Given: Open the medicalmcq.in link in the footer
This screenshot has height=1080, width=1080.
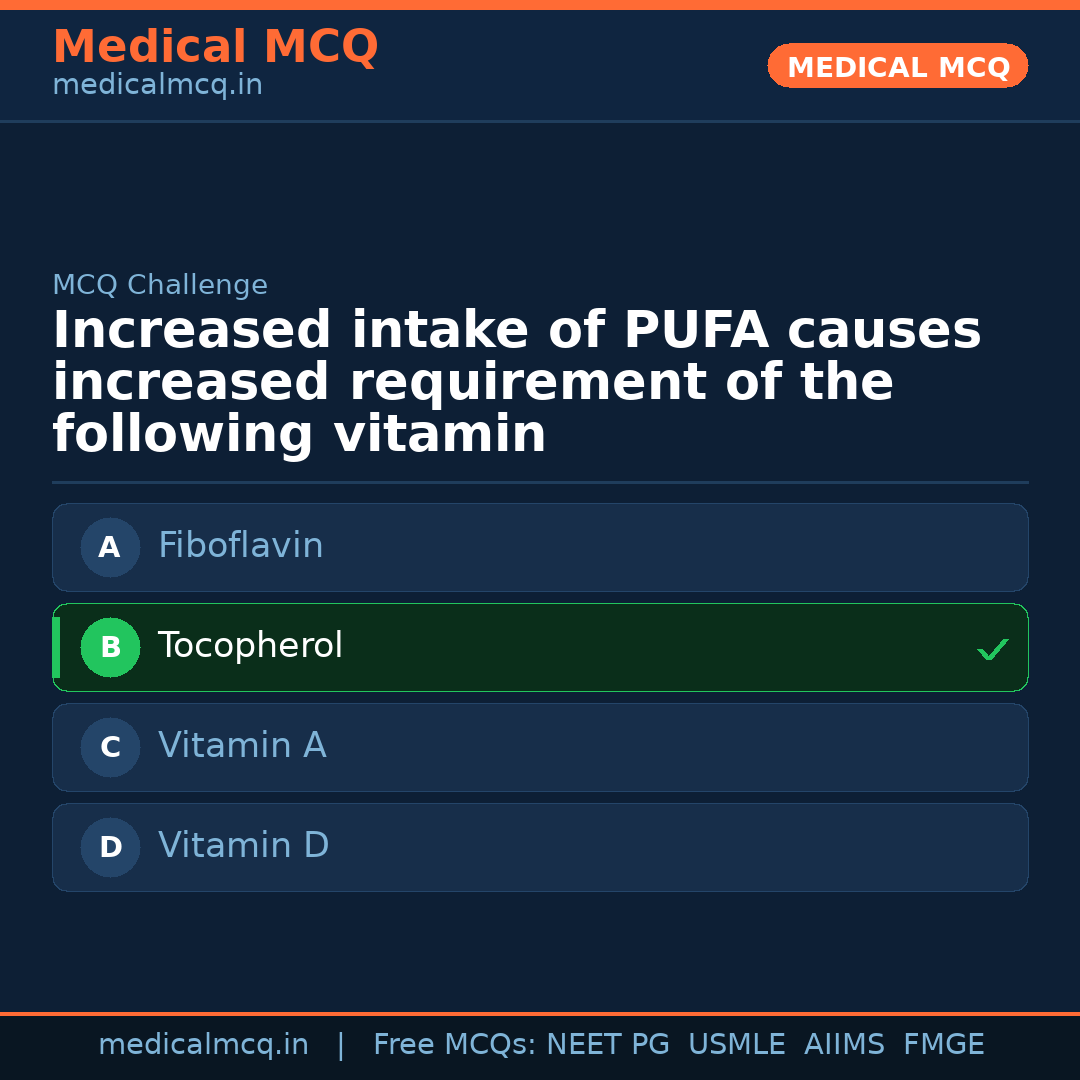Looking at the screenshot, I should click(204, 1044).
